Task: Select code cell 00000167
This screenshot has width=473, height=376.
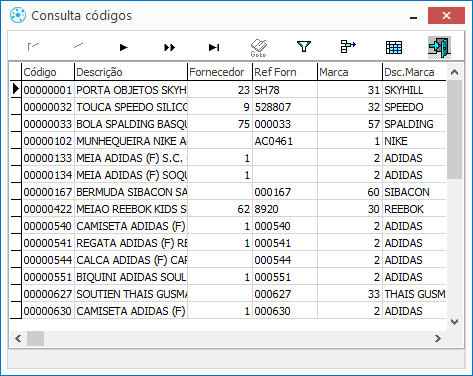Action: point(48,192)
